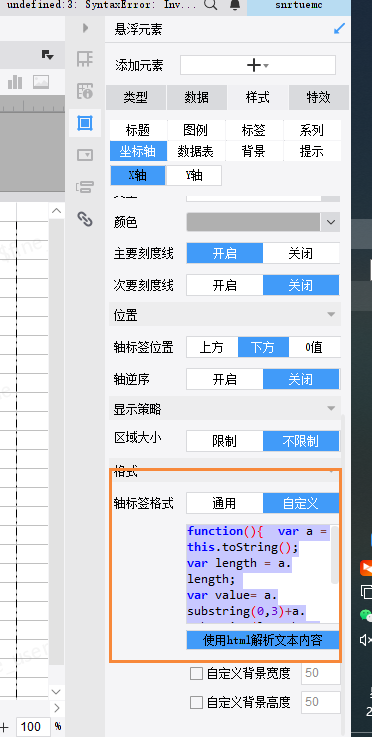
Task: Set 轴标签格式 to 通用
Action: [x=225, y=503]
